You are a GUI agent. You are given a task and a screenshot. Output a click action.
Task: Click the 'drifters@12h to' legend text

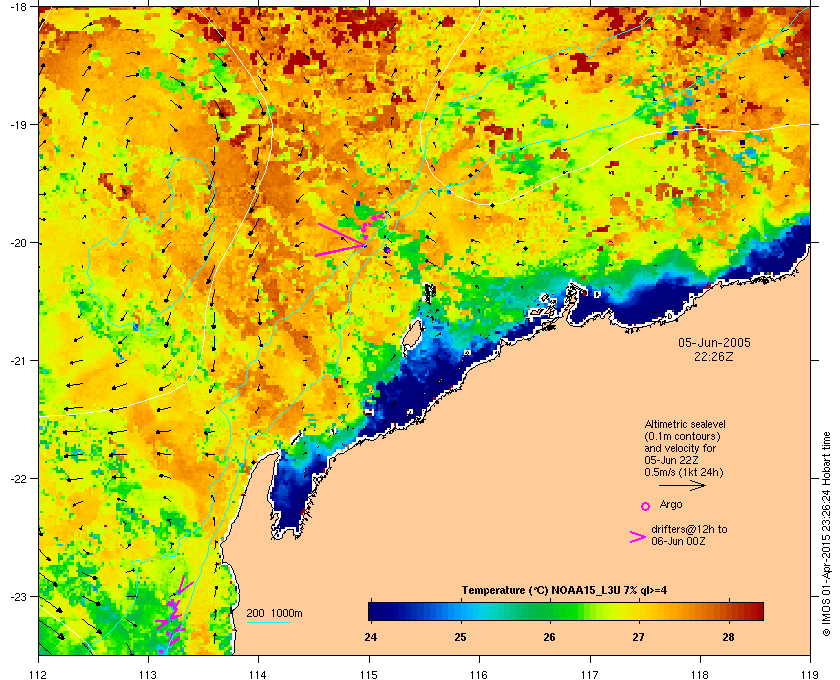tap(689, 529)
